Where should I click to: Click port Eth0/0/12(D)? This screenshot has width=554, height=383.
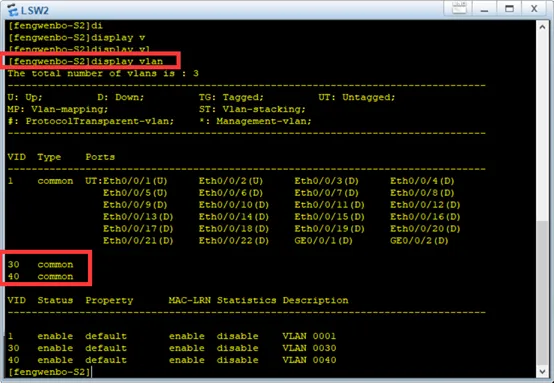tap(425, 205)
